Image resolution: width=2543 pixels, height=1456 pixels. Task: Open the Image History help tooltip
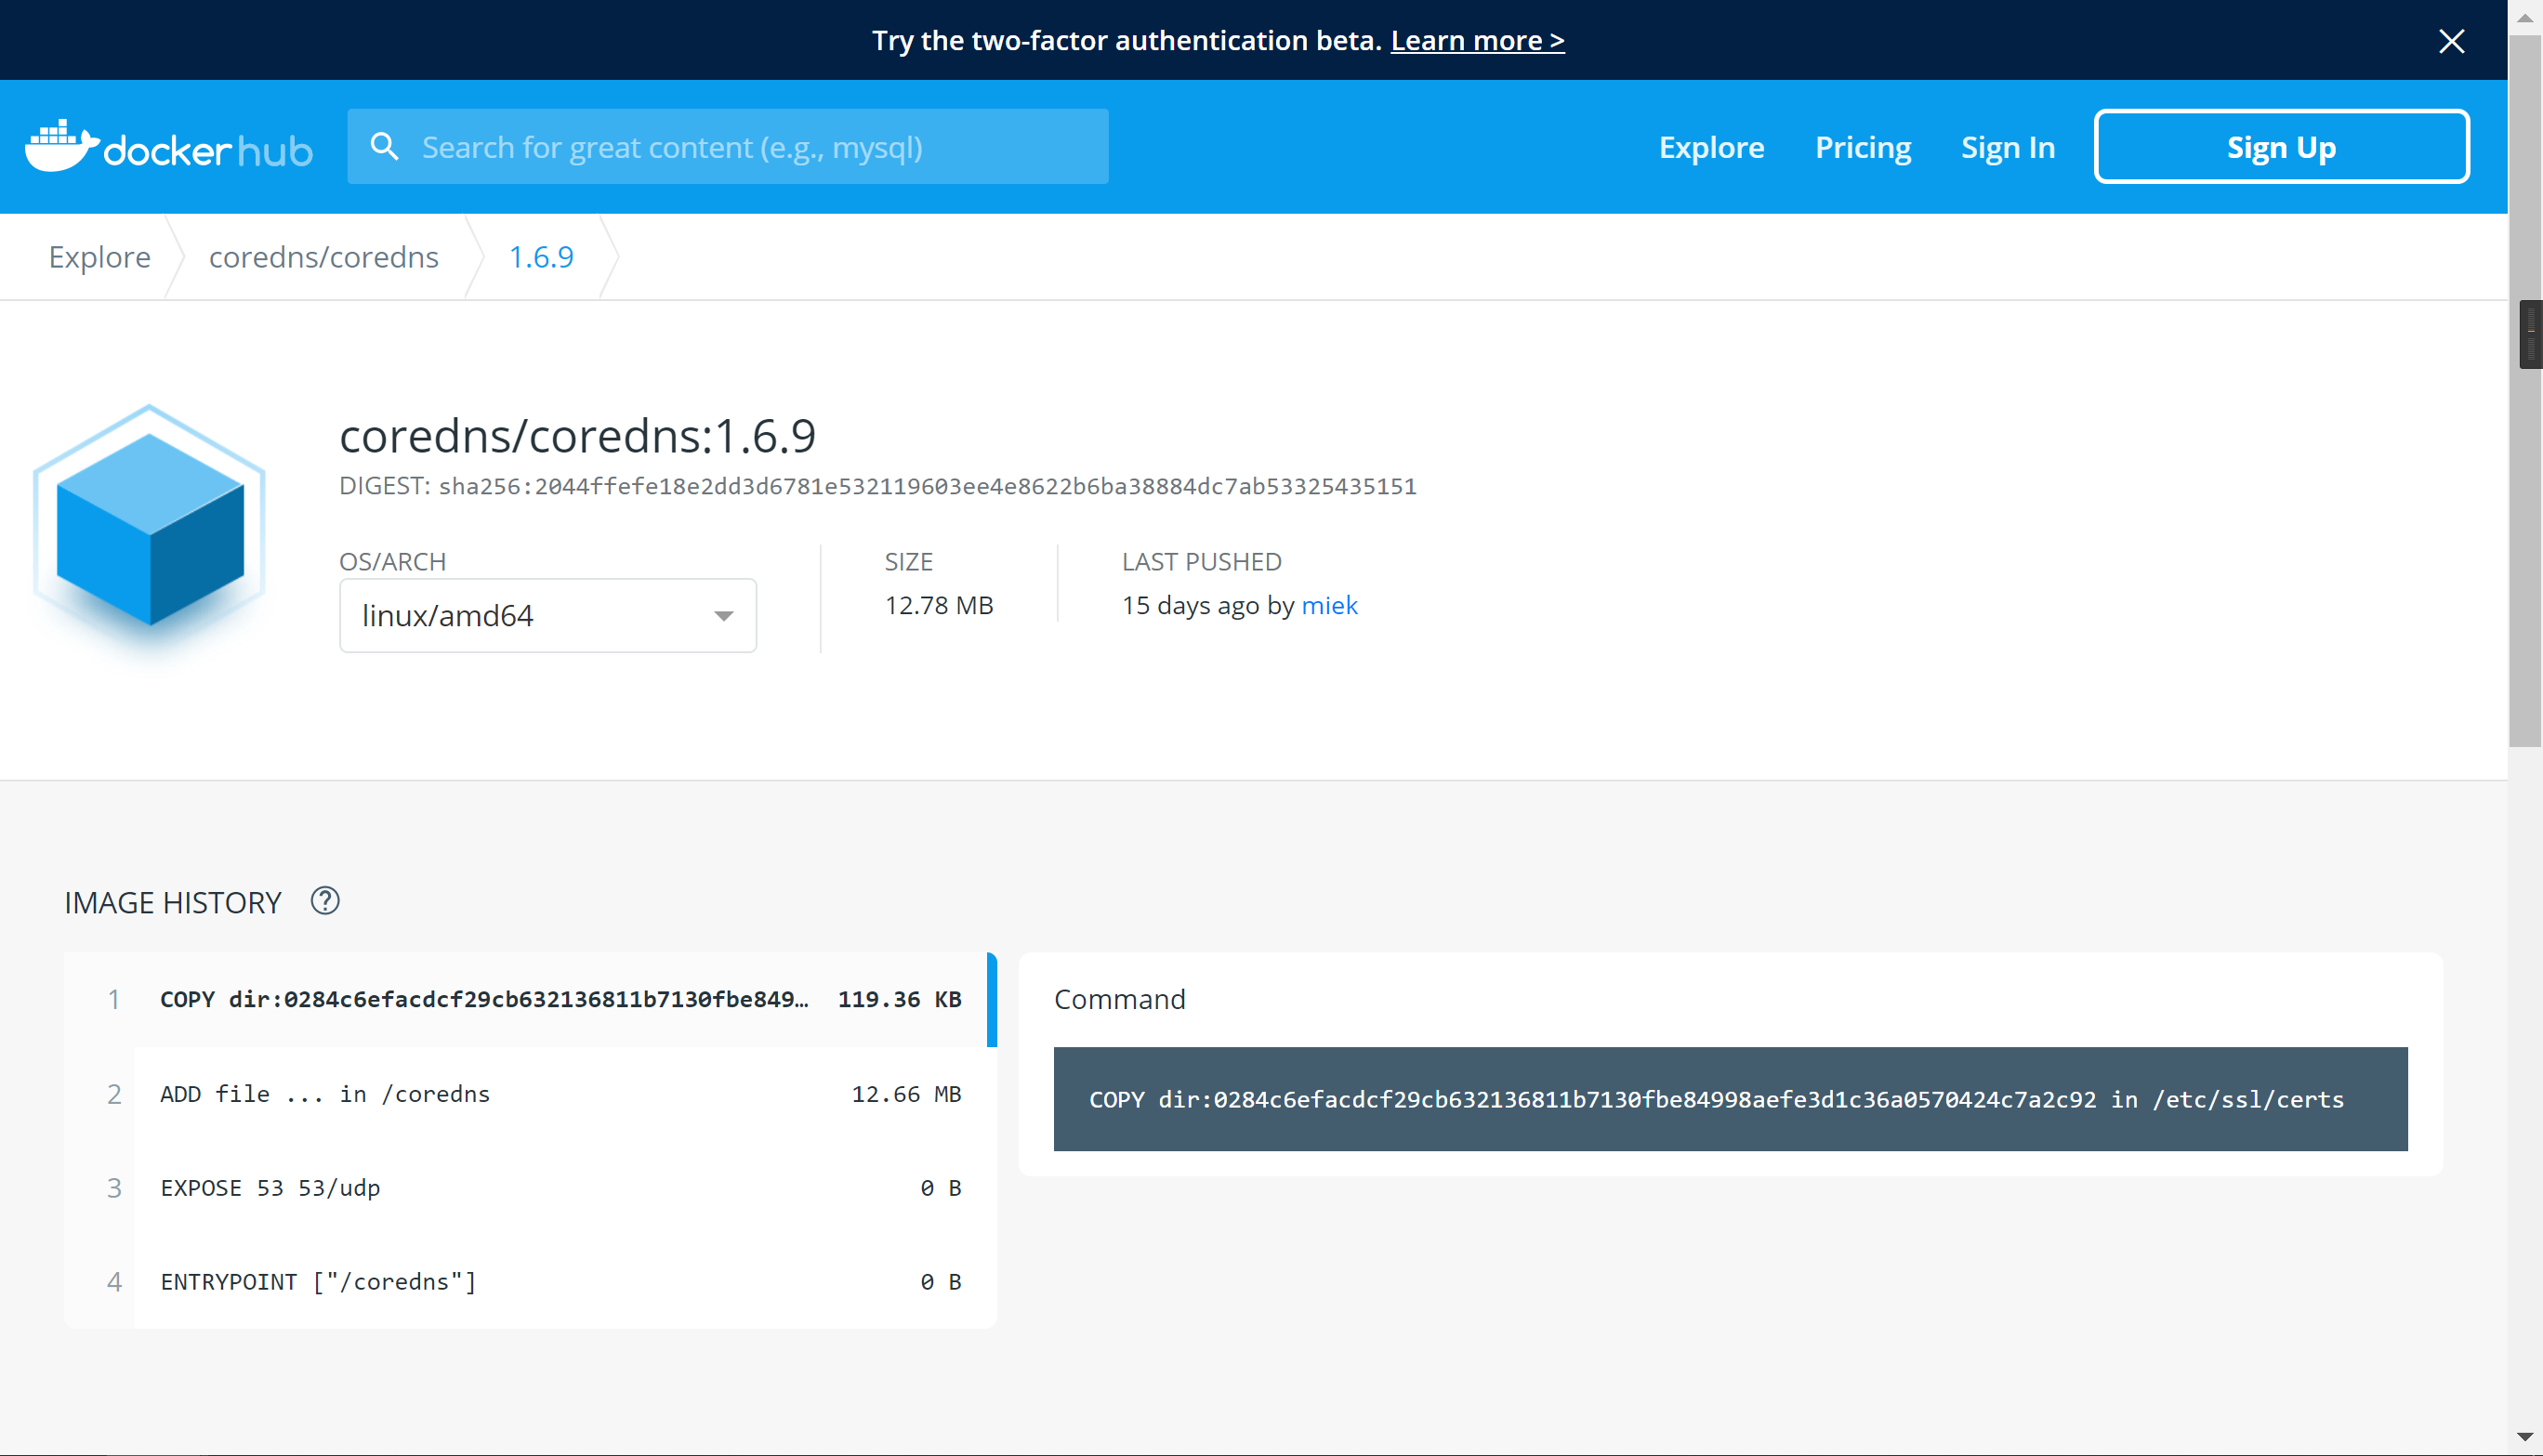click(x=324, y=901)
